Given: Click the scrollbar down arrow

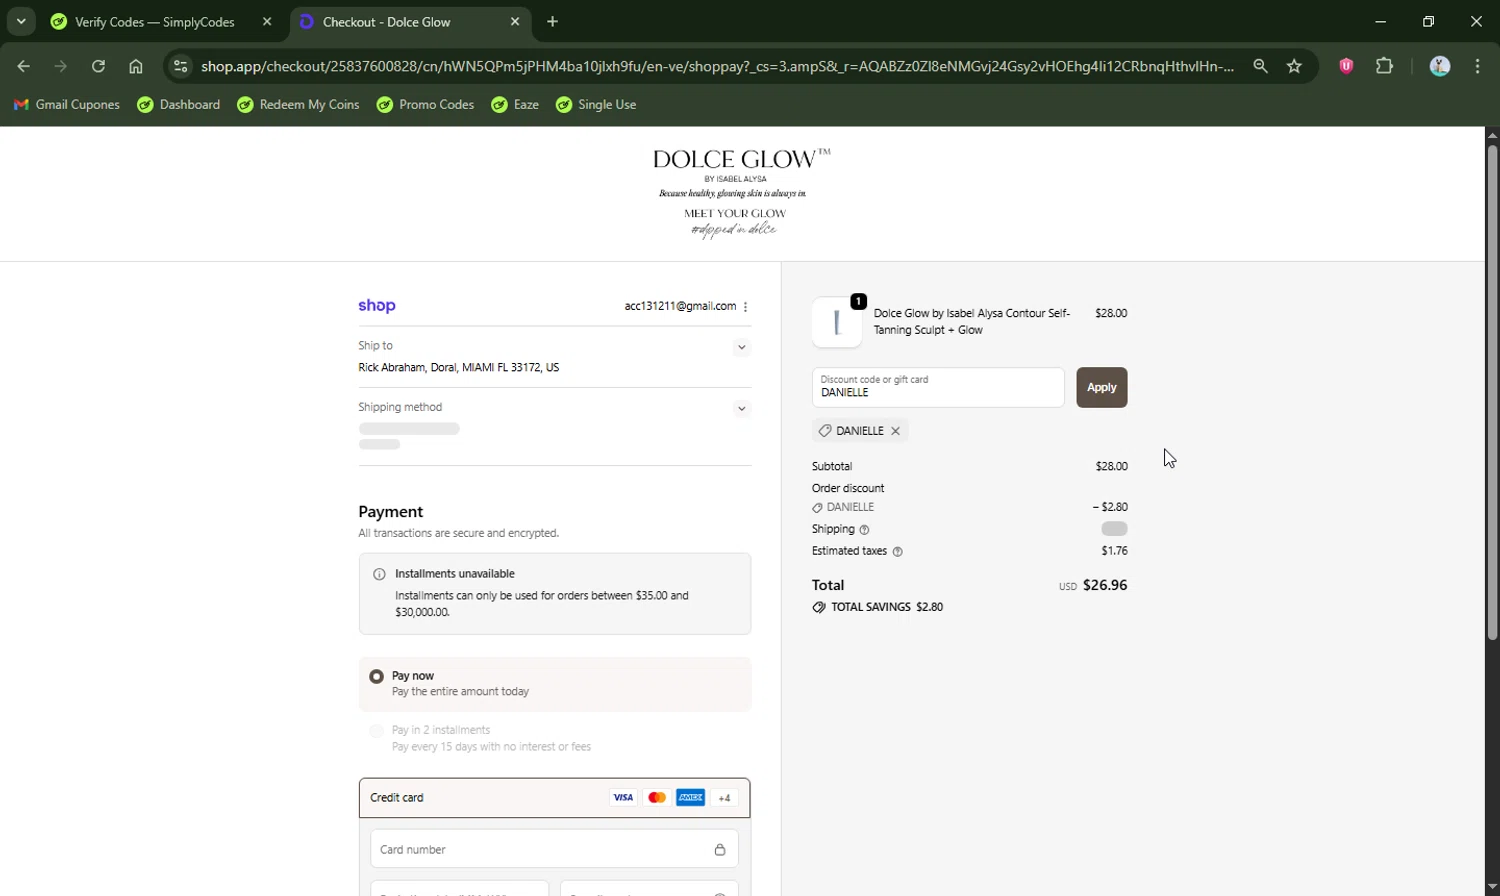Looking at the screenshot, I should pos(1492,887).
